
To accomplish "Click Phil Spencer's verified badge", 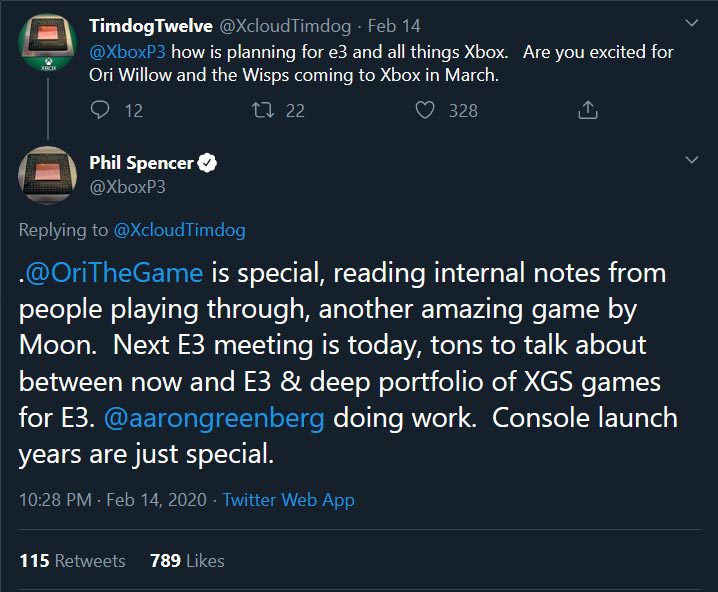I will [208, 163].
